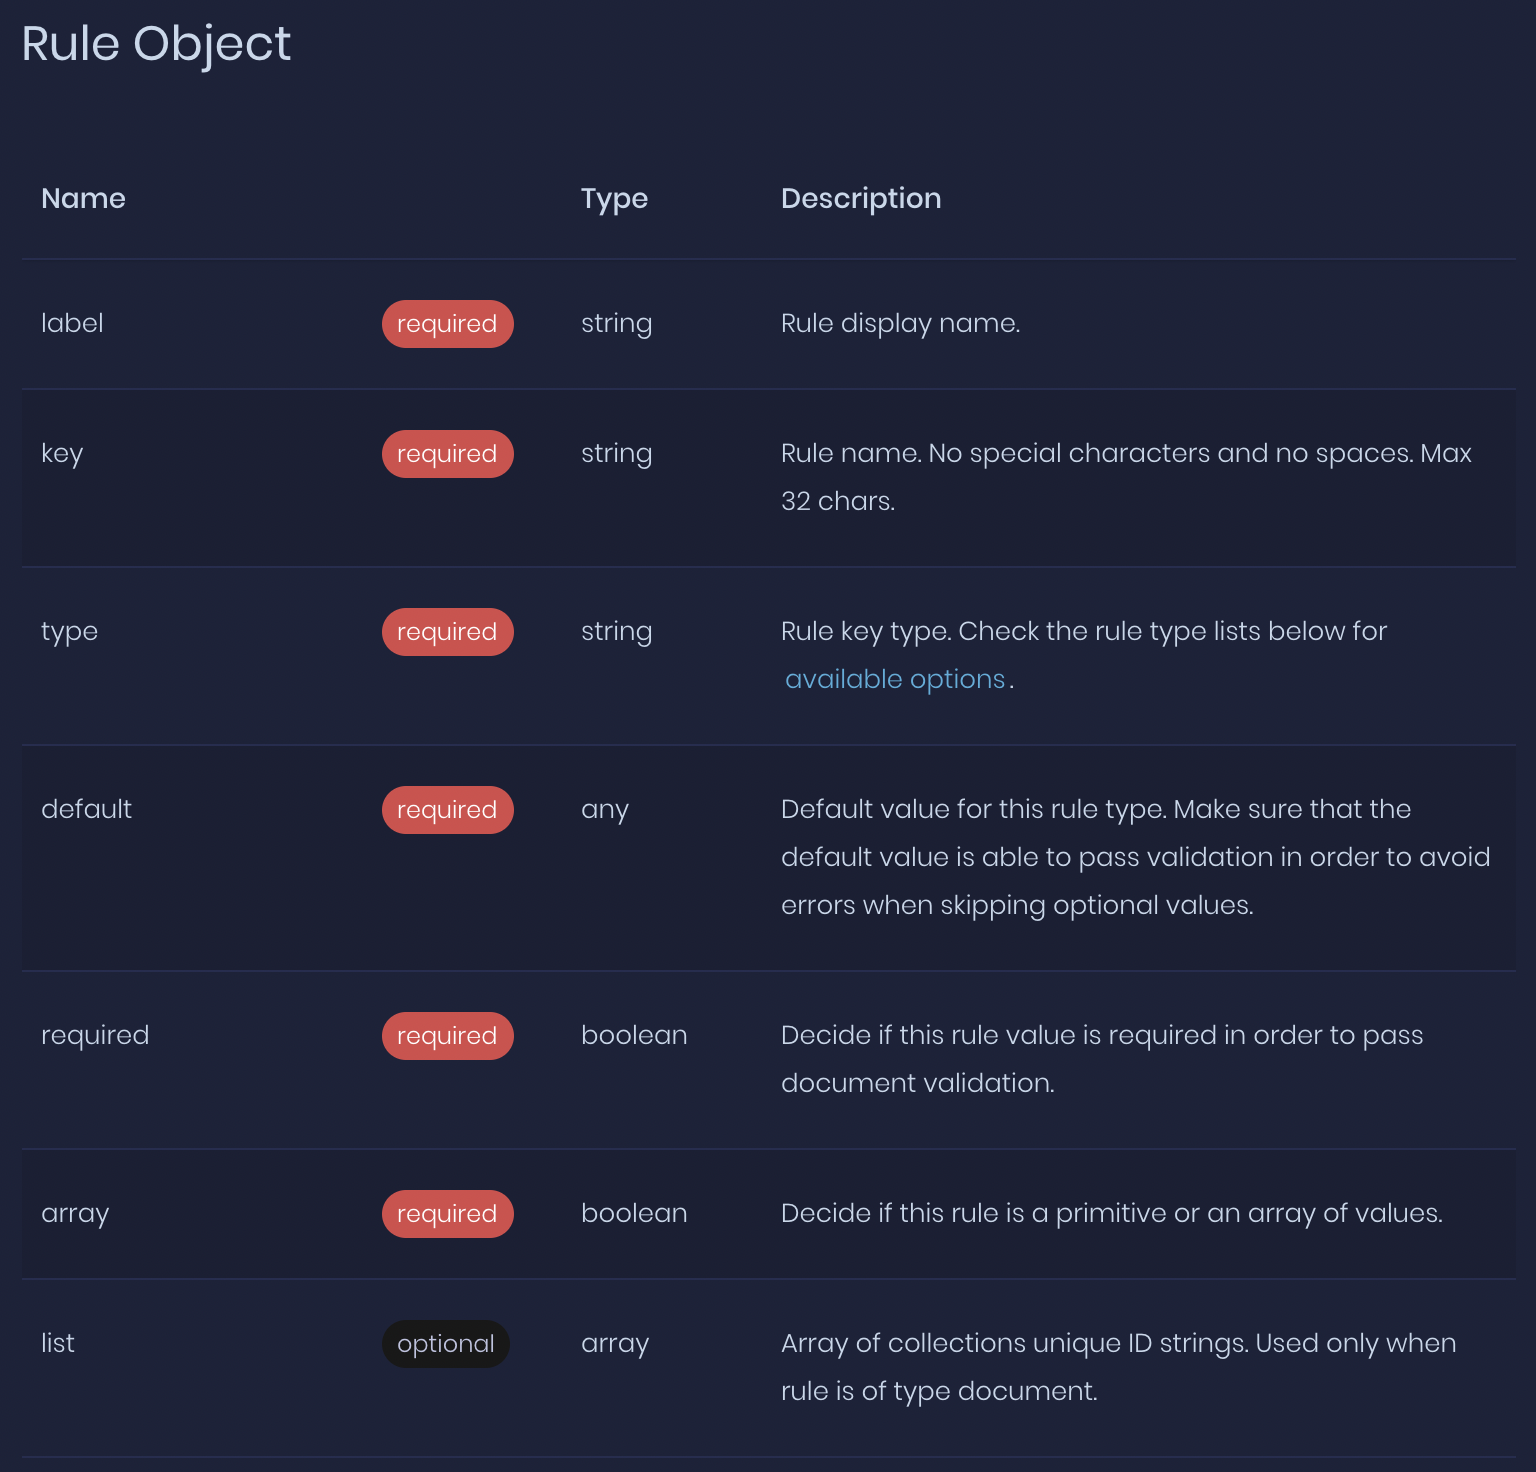Select the key row name
This screenshot has width=1536, height=1472.
pyautogui.click(x=61, y=453)
